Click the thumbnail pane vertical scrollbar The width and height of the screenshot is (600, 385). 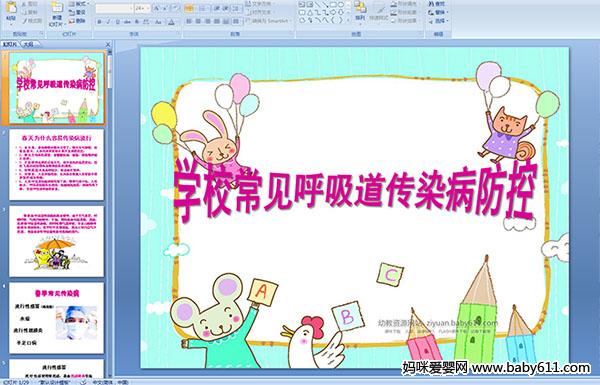click(x=110, y=214)
